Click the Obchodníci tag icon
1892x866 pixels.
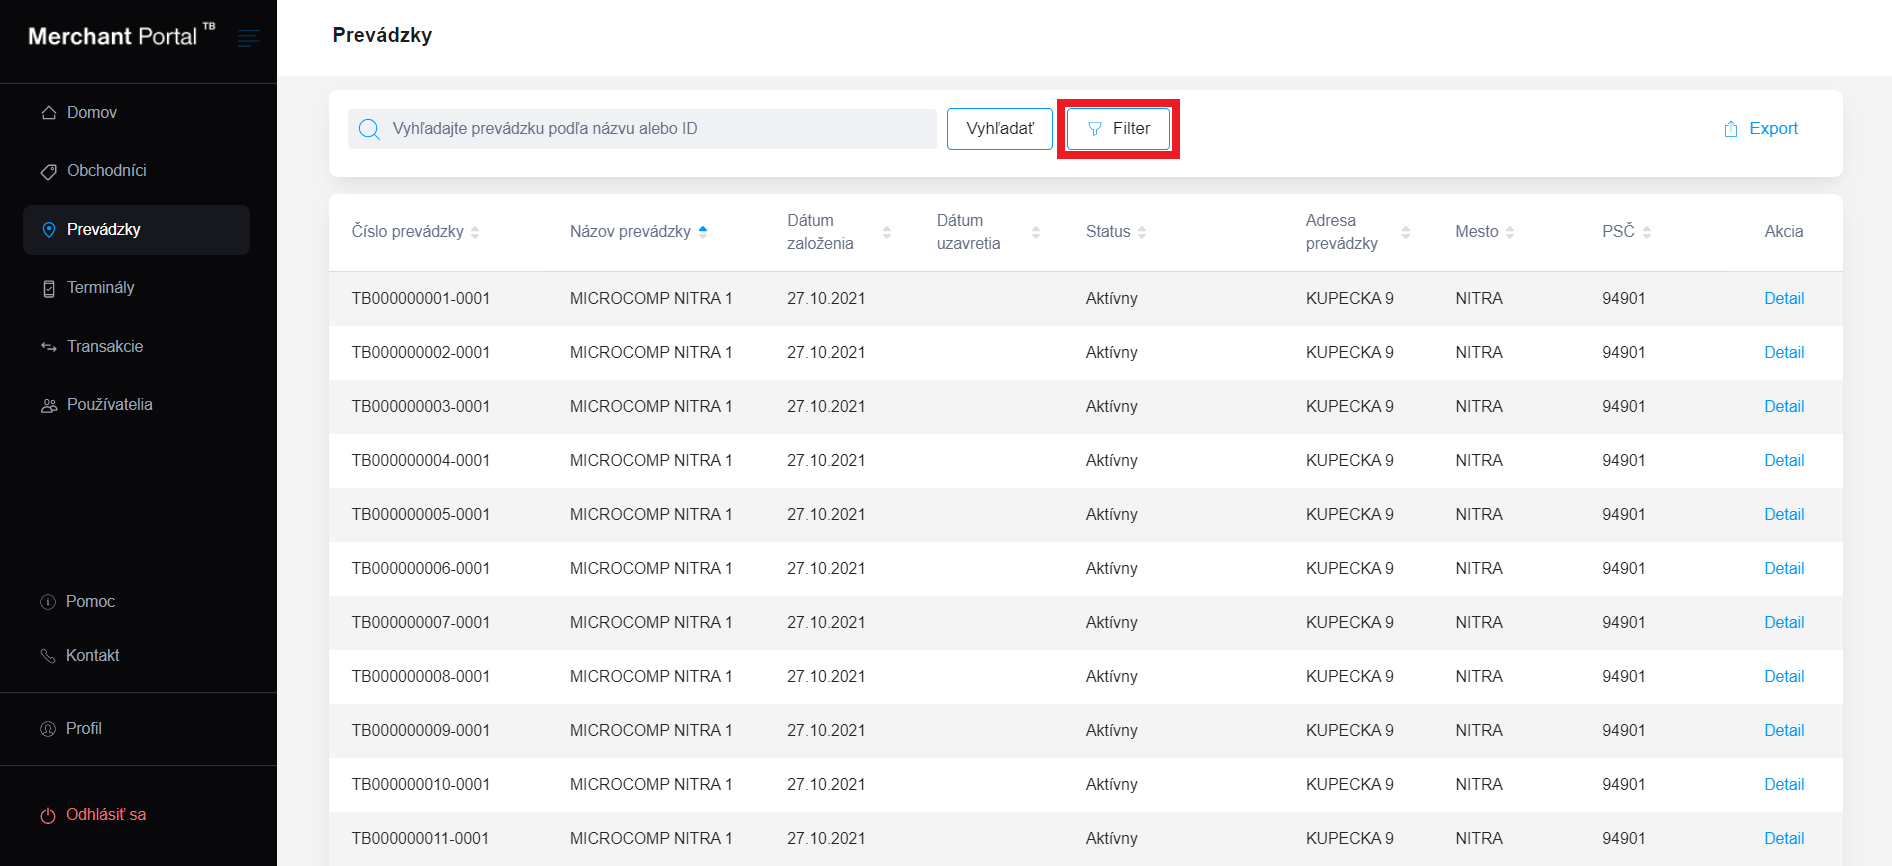[x=48, y=171]
